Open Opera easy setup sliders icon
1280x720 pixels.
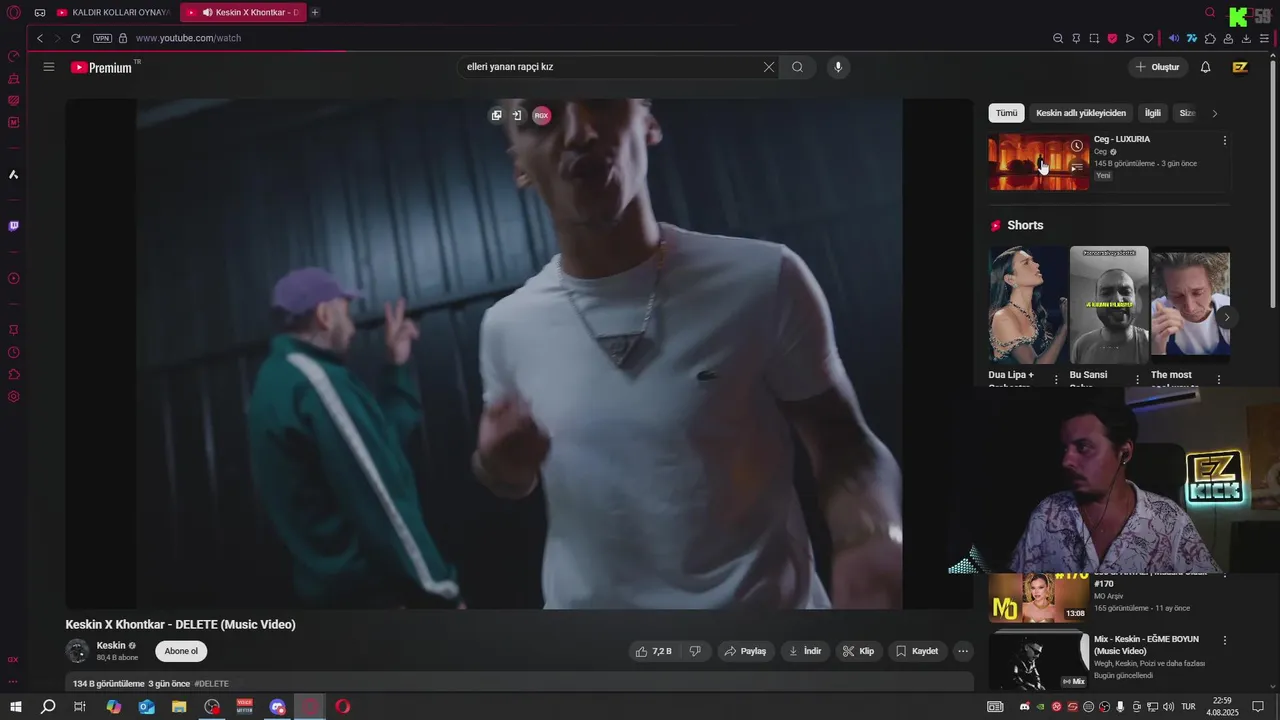coord(1264,38)
